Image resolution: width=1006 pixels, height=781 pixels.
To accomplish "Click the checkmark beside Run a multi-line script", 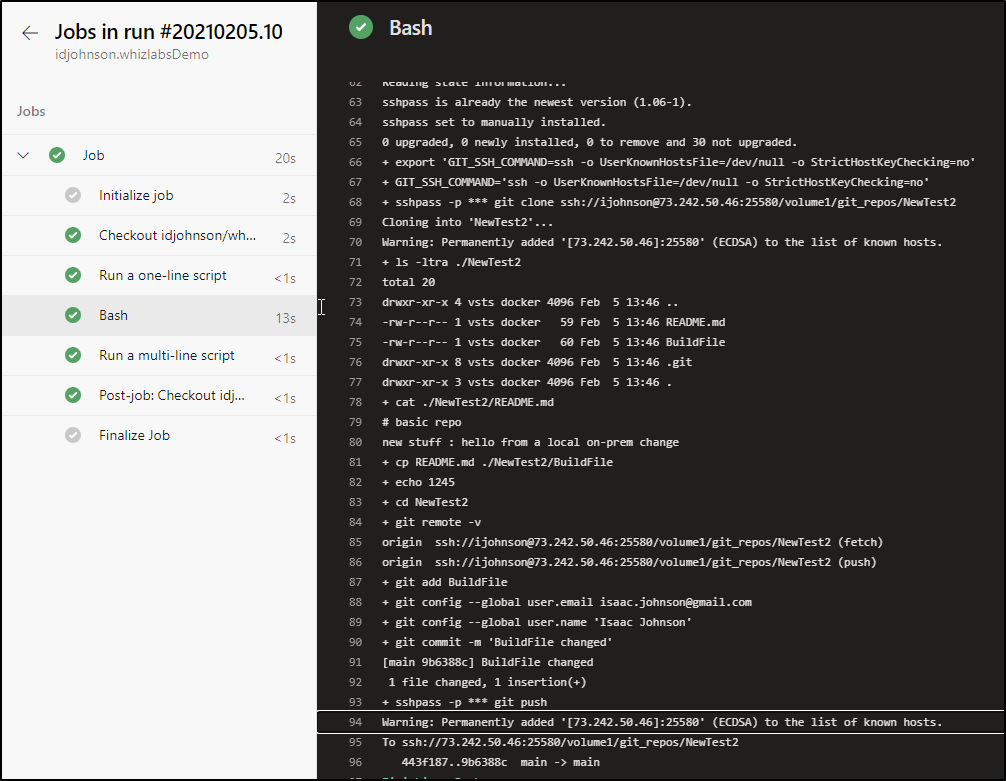I will coord(73,354).
